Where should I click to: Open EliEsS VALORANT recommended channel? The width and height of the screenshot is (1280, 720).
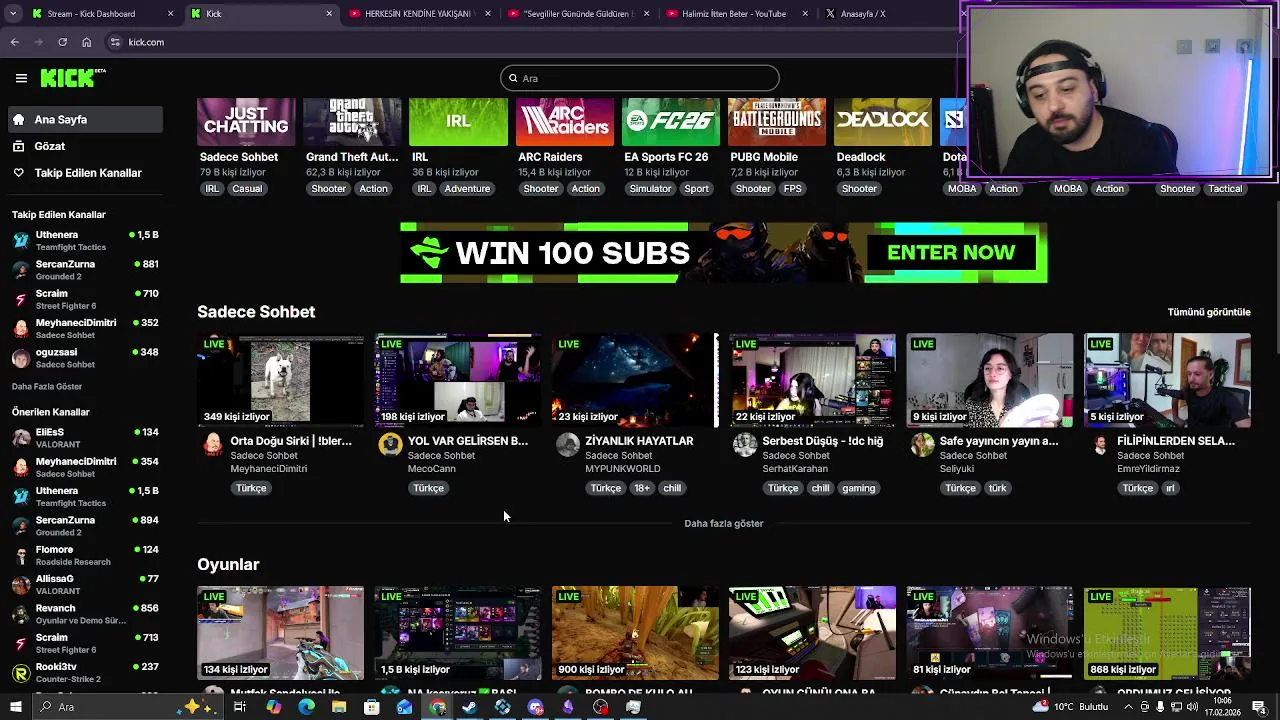pyautogui.click(x=85, y=438)
